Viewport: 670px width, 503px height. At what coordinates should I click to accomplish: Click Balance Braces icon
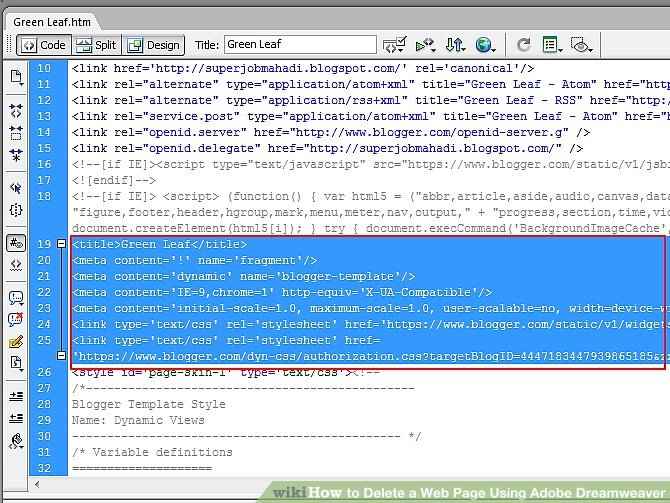pyautogui.click(x=16, y=210)
